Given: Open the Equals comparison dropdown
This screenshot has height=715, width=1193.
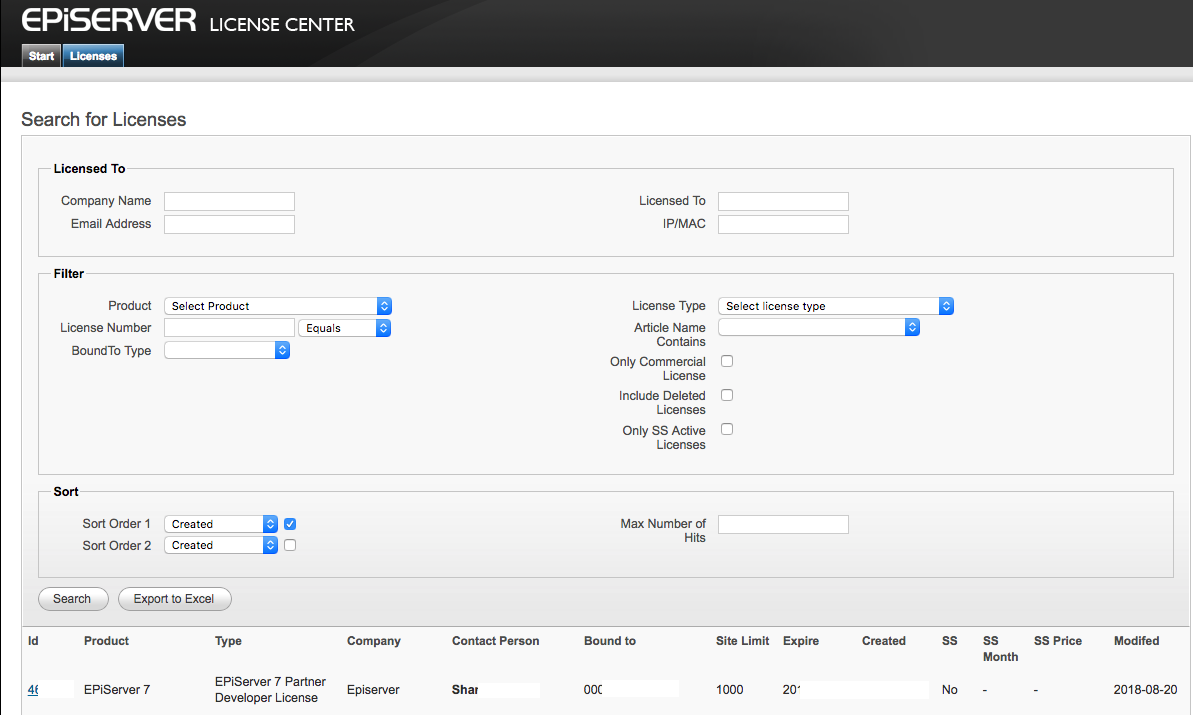Looking at the screenshot, I should pos(345,328).
